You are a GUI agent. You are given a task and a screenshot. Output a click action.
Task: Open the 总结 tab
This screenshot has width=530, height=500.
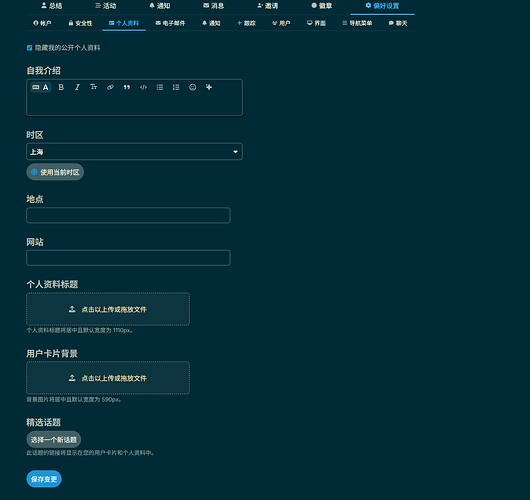click(x=52, y=6)
